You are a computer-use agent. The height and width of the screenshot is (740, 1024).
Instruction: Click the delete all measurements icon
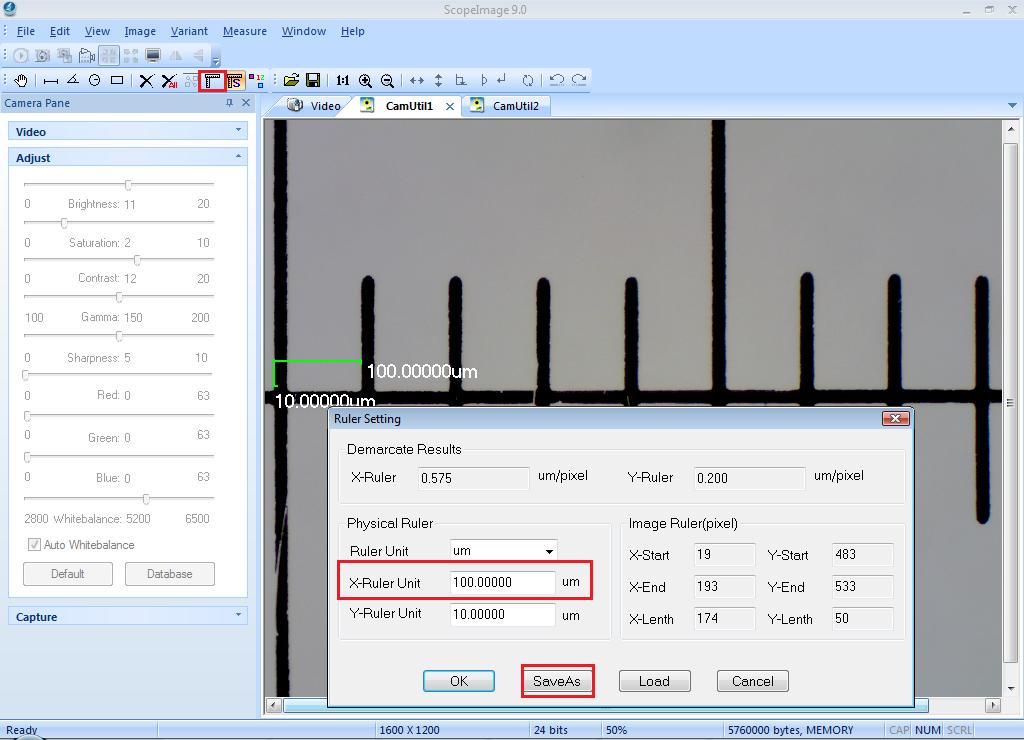[169, 80]
